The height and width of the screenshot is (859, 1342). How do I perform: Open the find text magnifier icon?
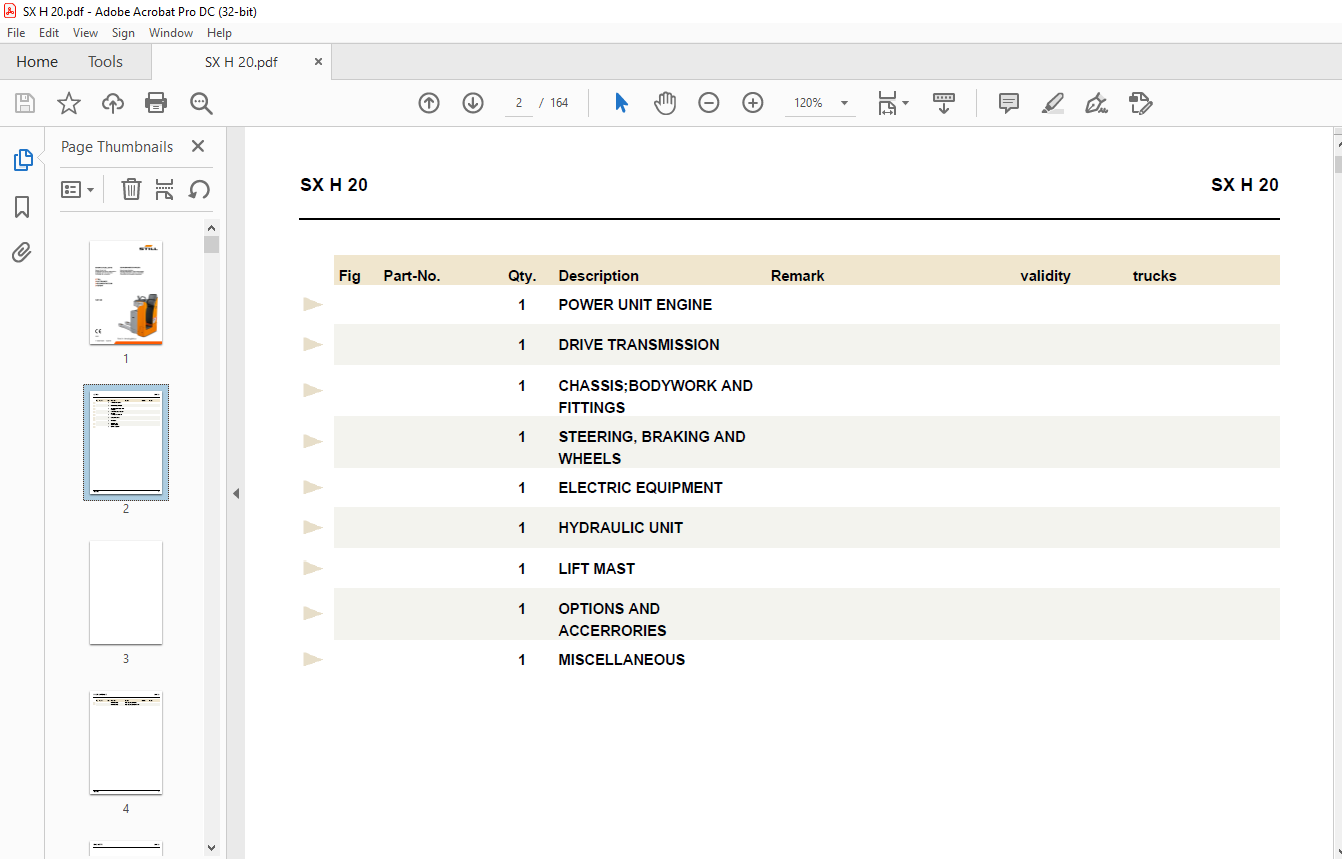pos(201,103)
